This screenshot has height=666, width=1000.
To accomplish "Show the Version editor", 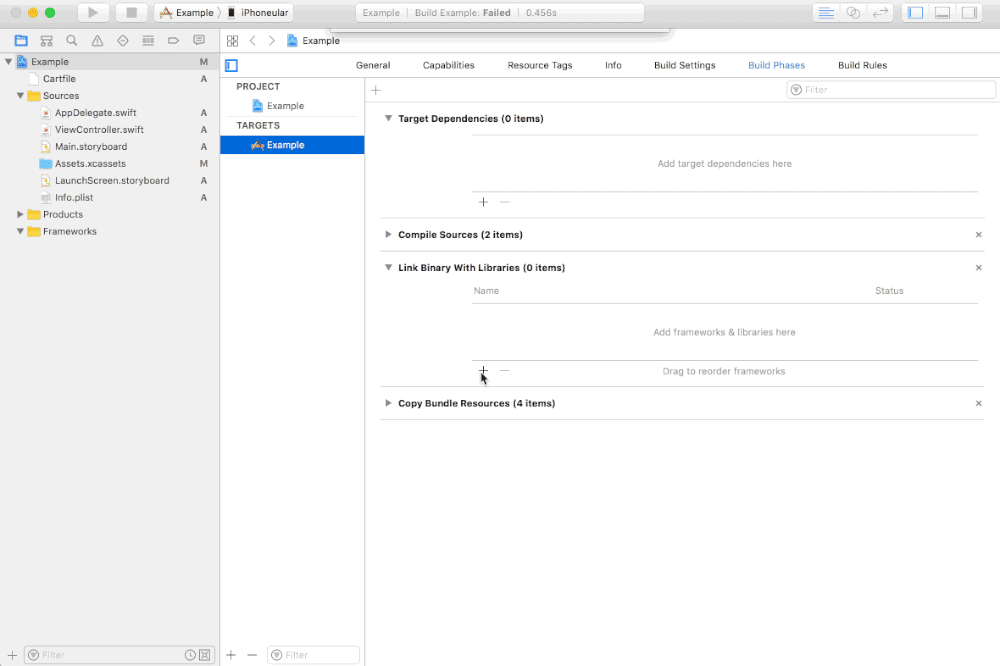I will (x=880, y=13).
